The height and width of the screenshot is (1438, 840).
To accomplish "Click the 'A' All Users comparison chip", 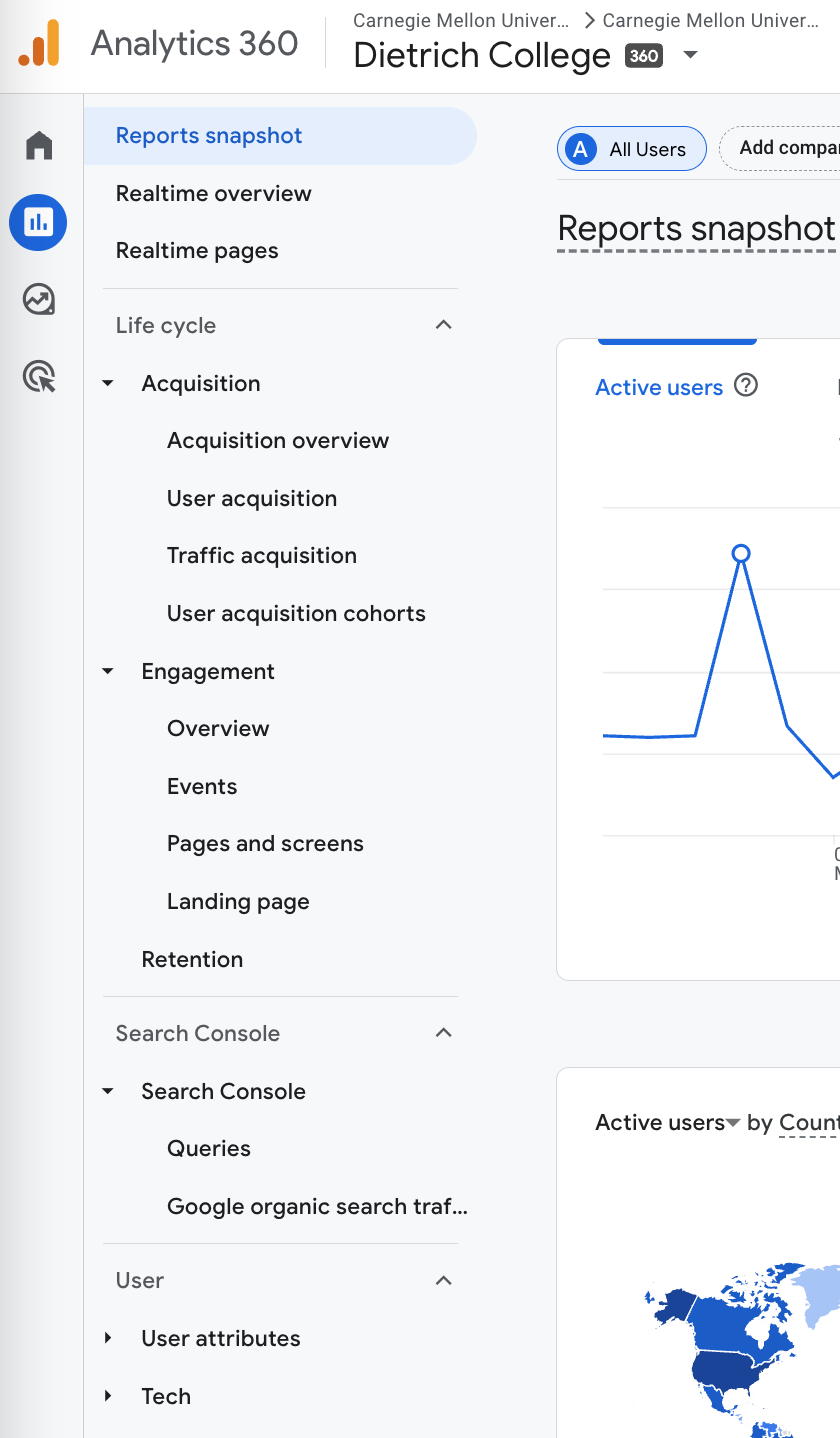I will (632, 149).
